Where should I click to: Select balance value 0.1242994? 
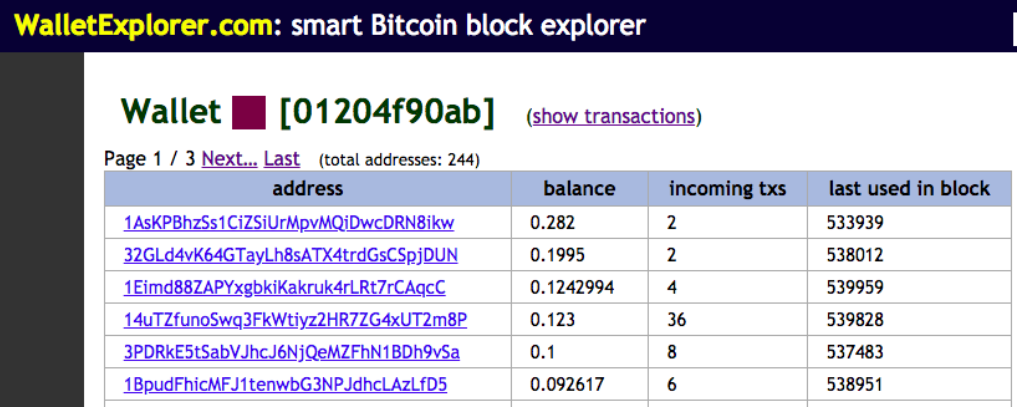click(x=572, y=288)
